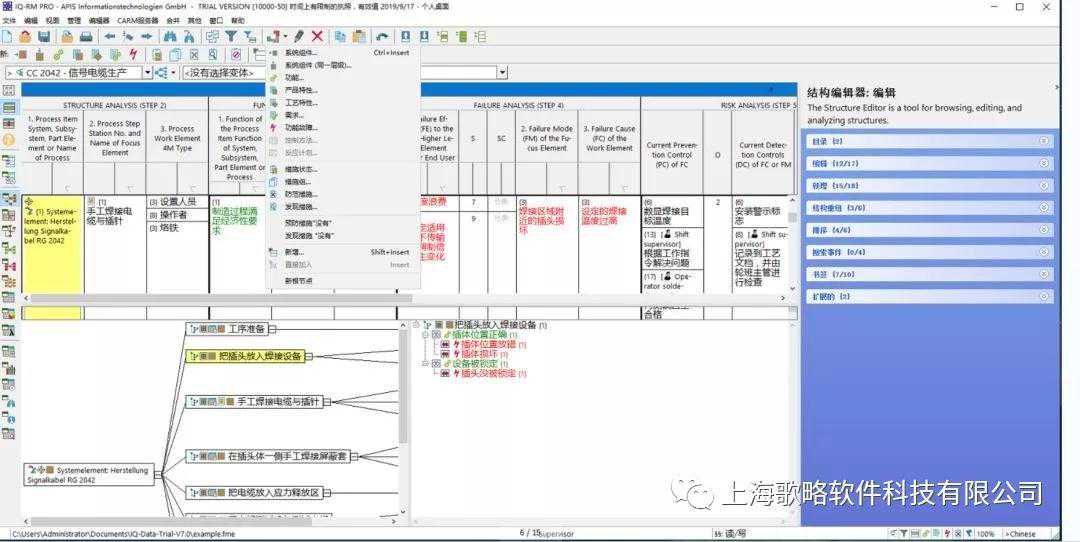Click the green undo arrow icon
Viewport: 1080px width, 542px height.
coord(382,37)
